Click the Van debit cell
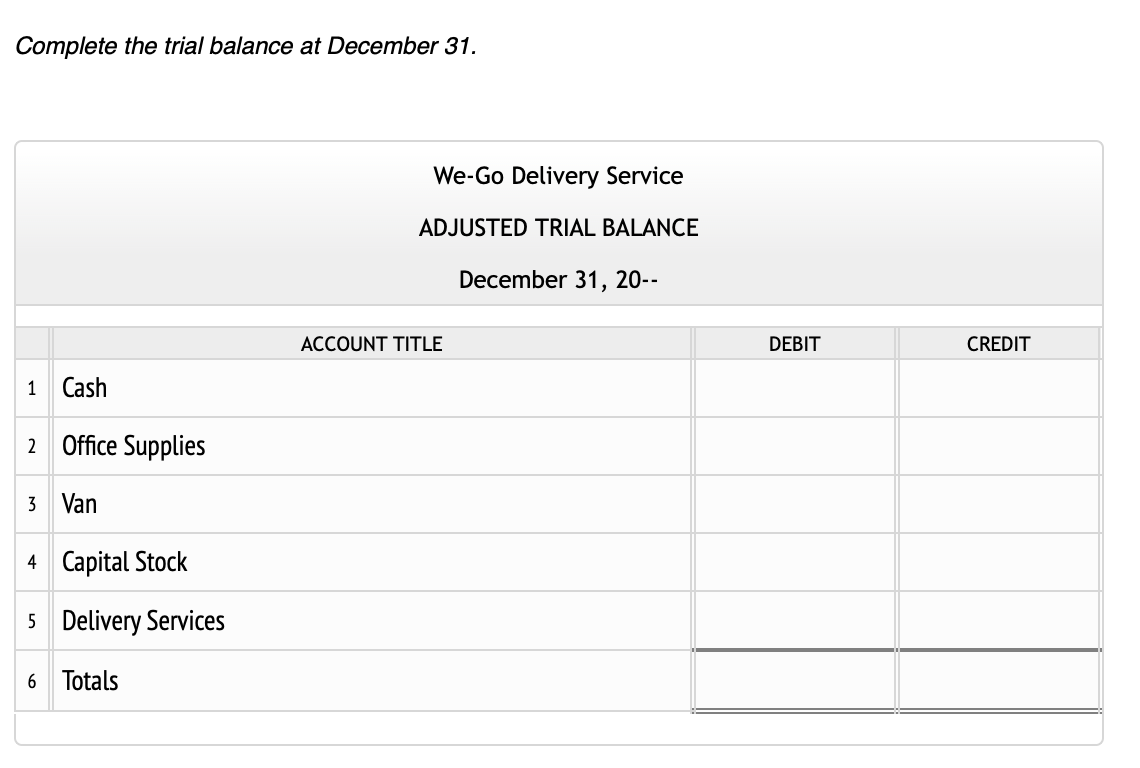 click(794, 504)
